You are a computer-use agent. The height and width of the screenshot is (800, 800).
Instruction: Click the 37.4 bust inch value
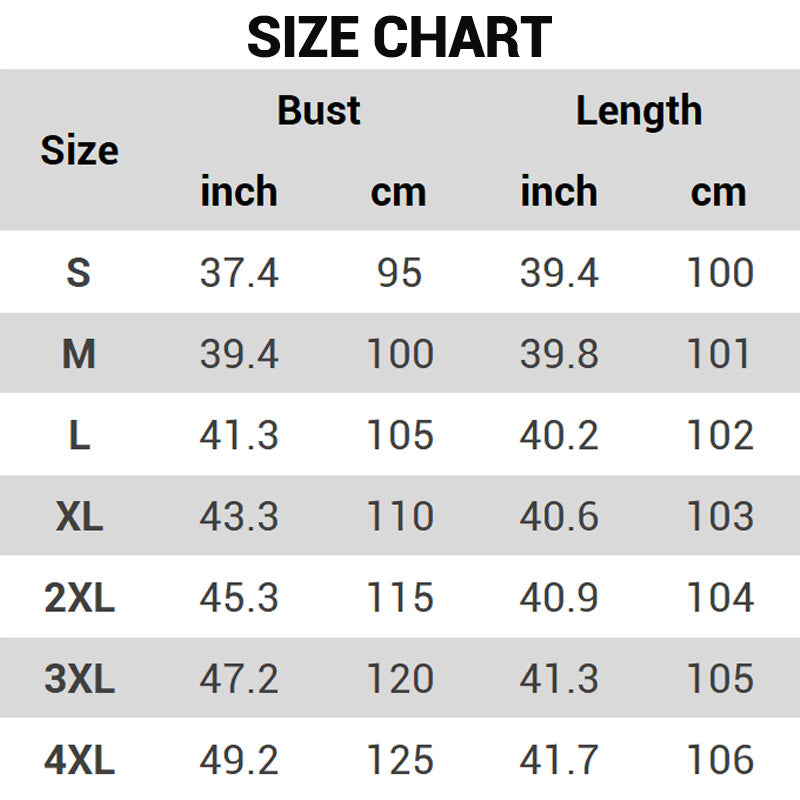239,272
